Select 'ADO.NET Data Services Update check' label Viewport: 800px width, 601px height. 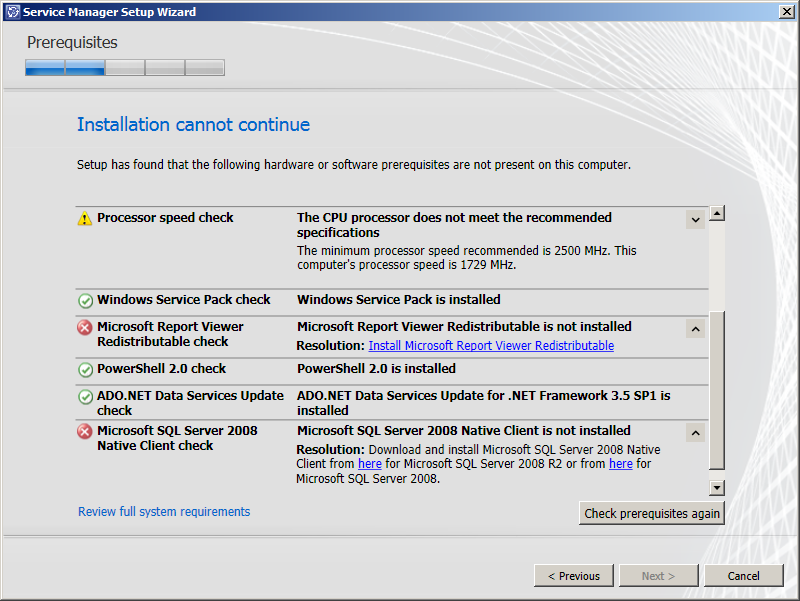[190, 403]
